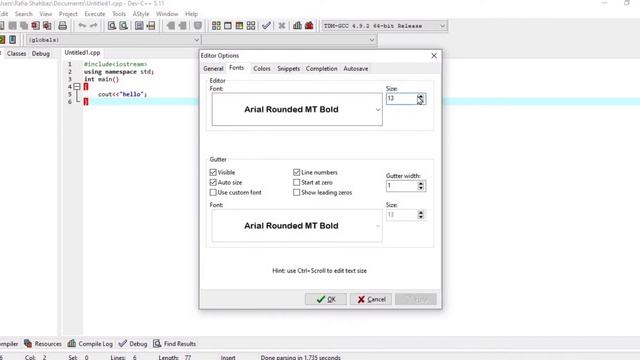The width and height of the screenshot is (640, 360).
Task: Open the AStyle menu
Action: [x=141, y=14]
